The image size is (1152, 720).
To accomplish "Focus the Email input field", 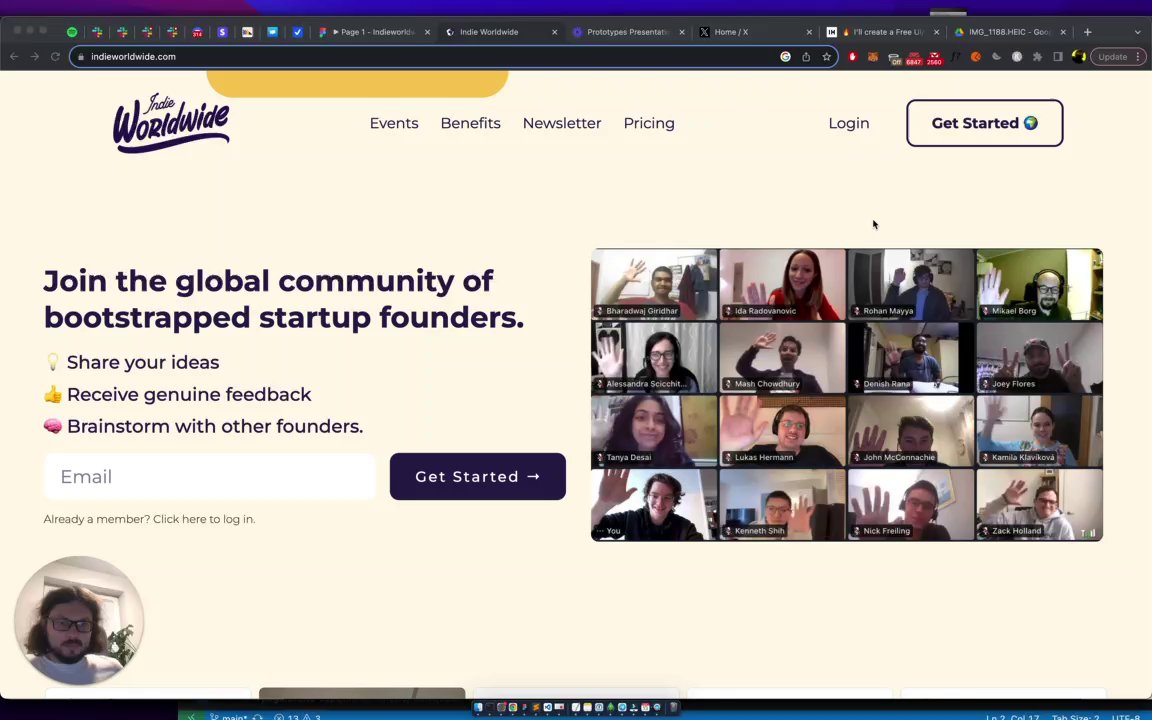I will click(x=210, y=477).
